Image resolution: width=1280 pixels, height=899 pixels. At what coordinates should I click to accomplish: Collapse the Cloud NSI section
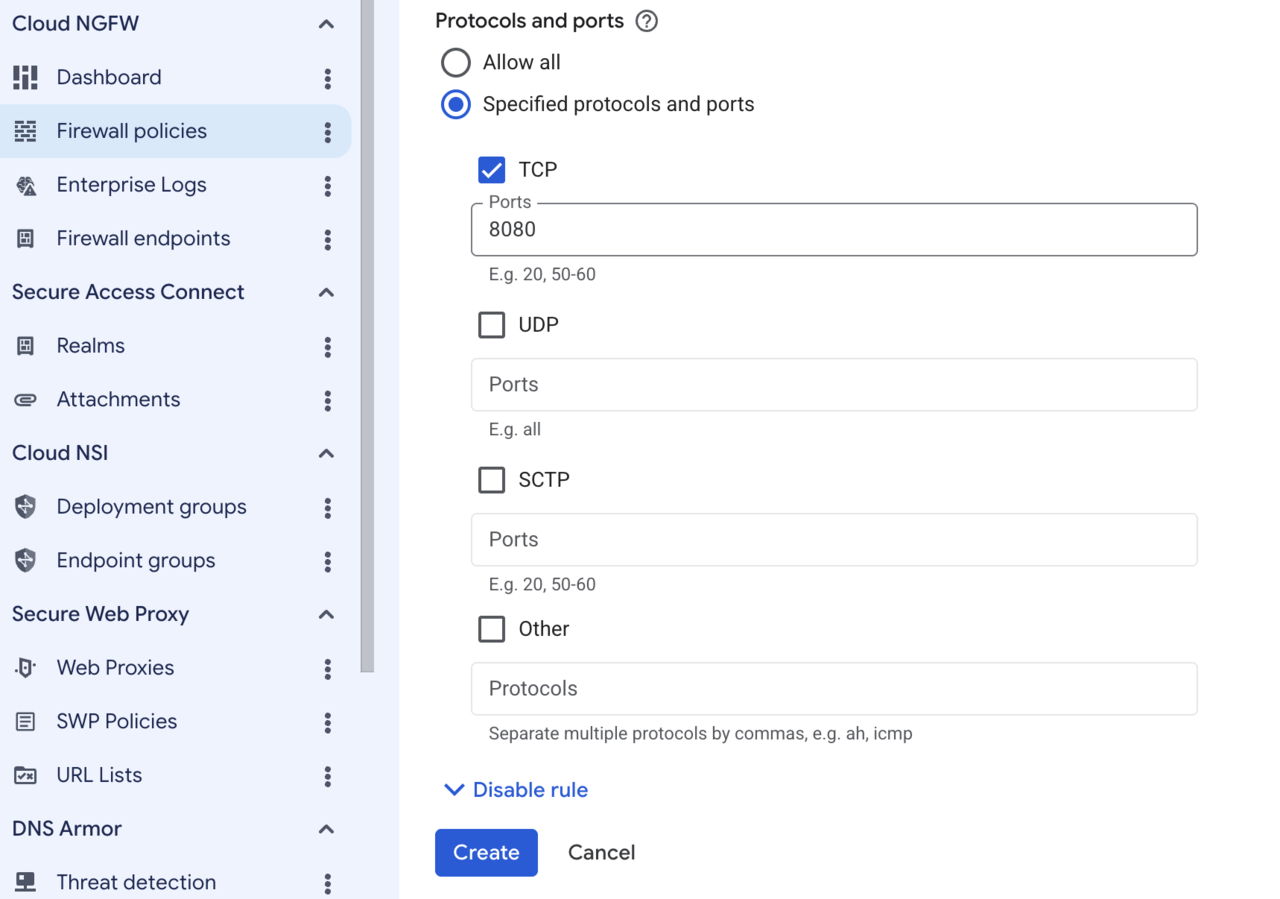point(326,453)
